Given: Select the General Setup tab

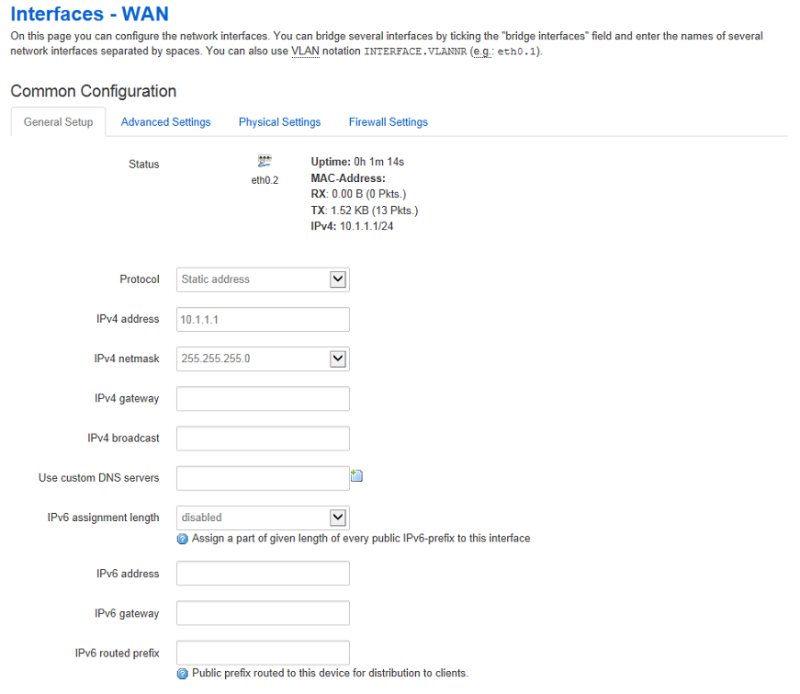Looking at the screenshot, I should (x=58, y=122).
